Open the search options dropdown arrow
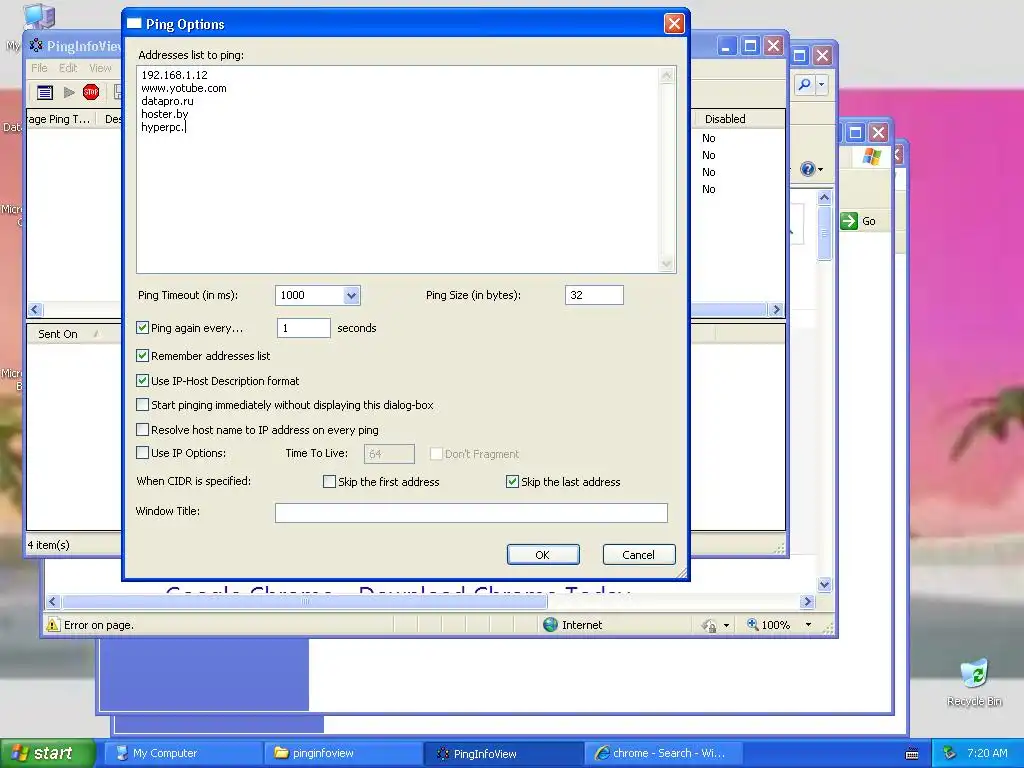Screen dimensions: 1024x768 (822, 84)
